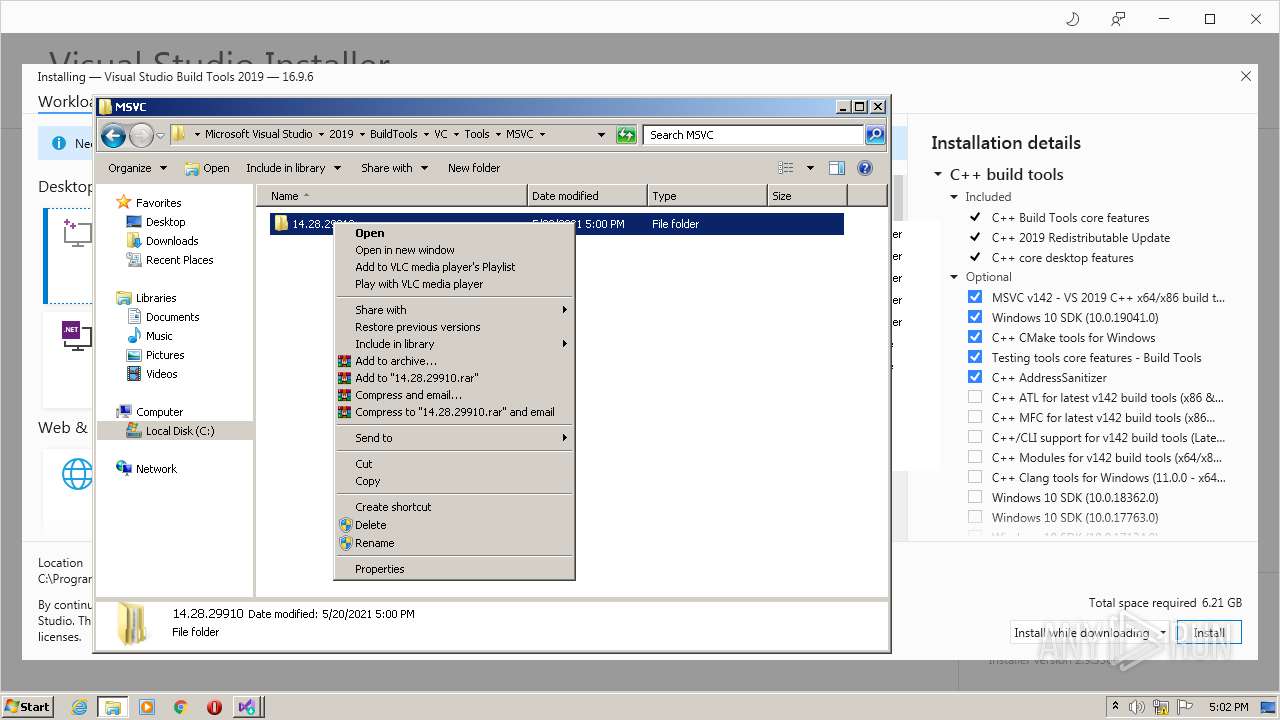This screenshot has height=720, width=1280.
Task: Click into the Search MSVC field
Action: pyautogui.click(x=754, y=135)
